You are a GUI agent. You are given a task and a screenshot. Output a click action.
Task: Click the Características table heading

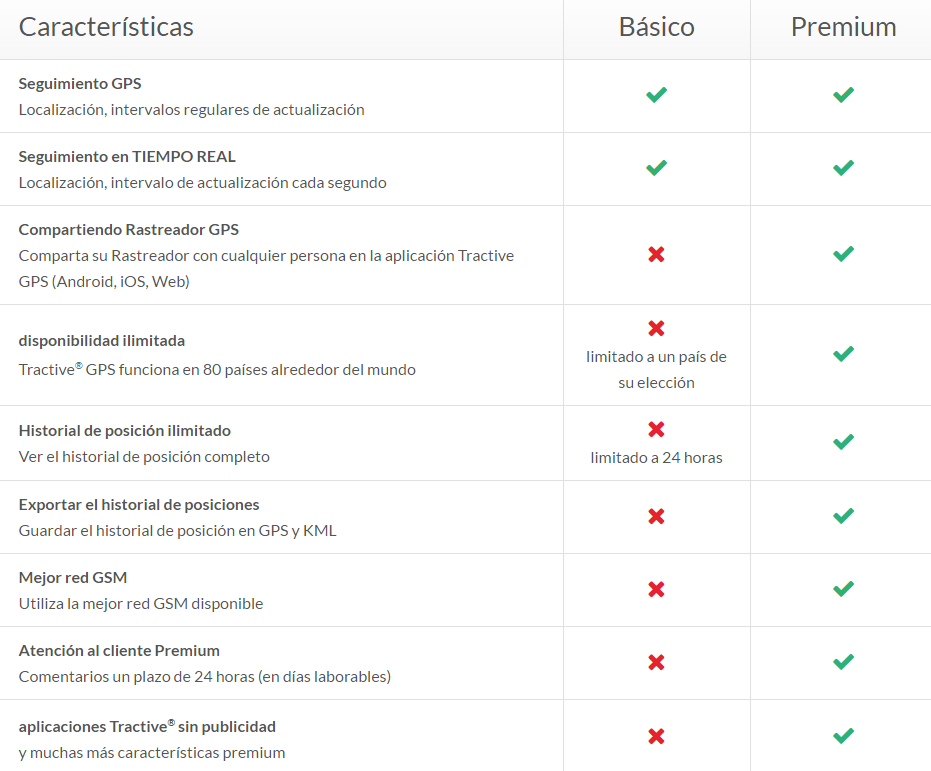pos(106,27)
